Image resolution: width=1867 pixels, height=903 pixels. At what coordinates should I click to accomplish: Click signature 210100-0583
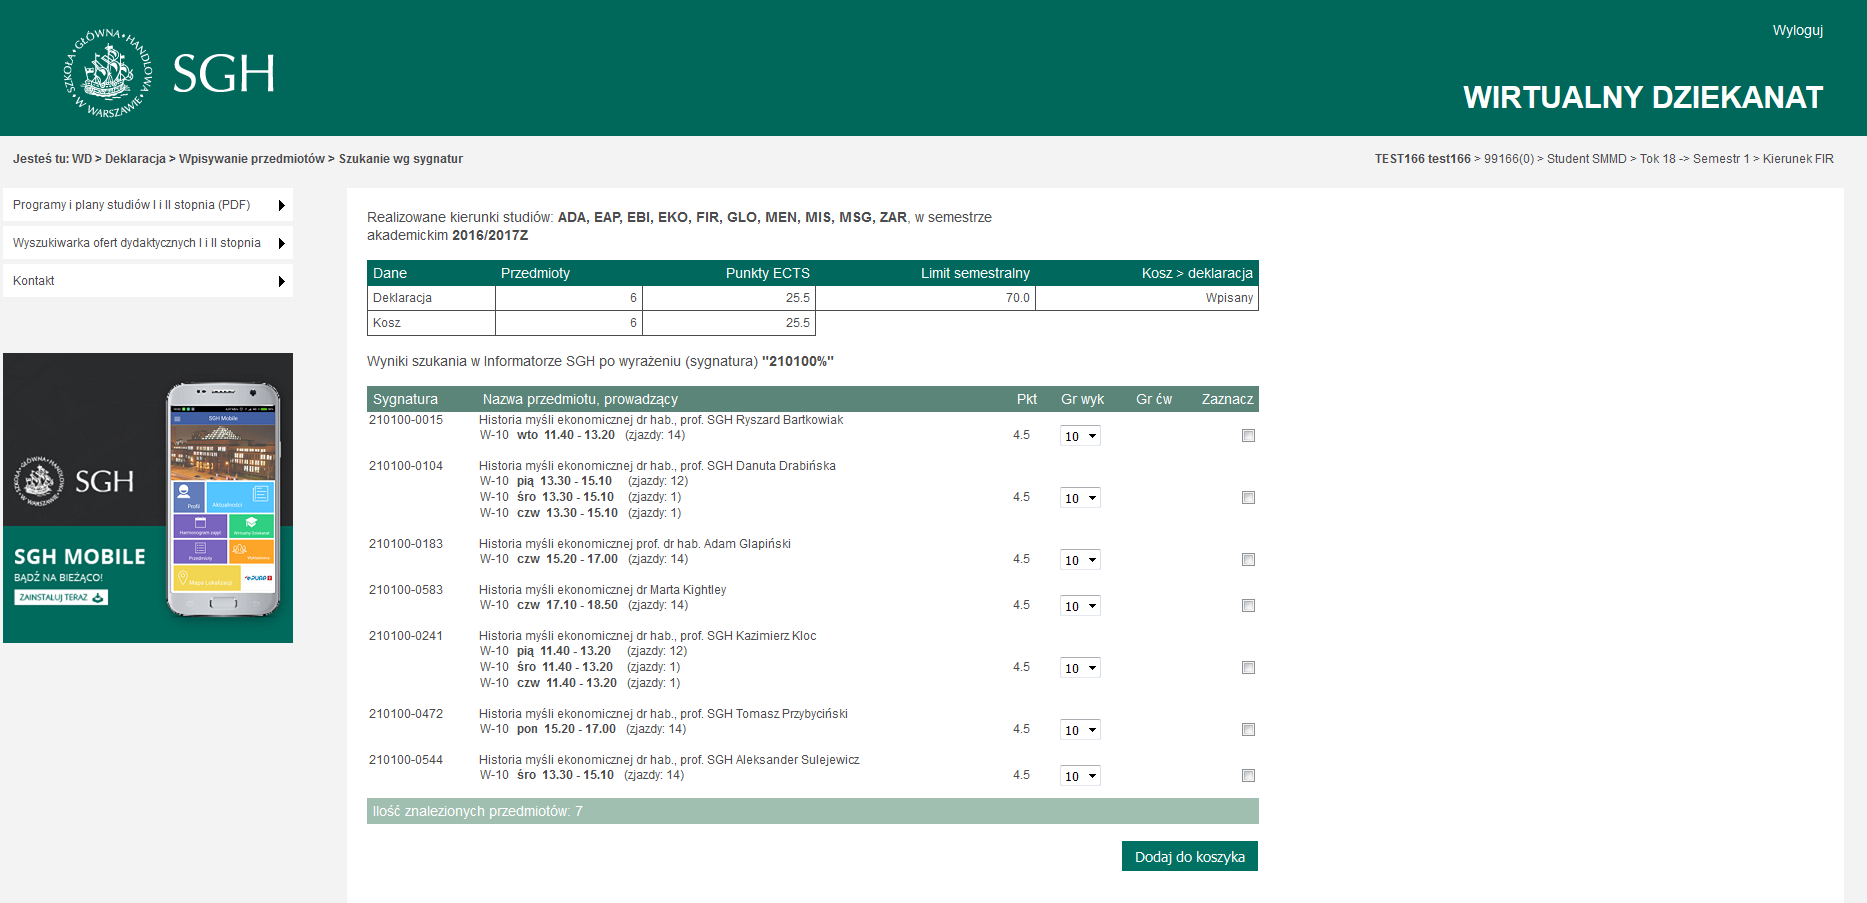(406, 590)
